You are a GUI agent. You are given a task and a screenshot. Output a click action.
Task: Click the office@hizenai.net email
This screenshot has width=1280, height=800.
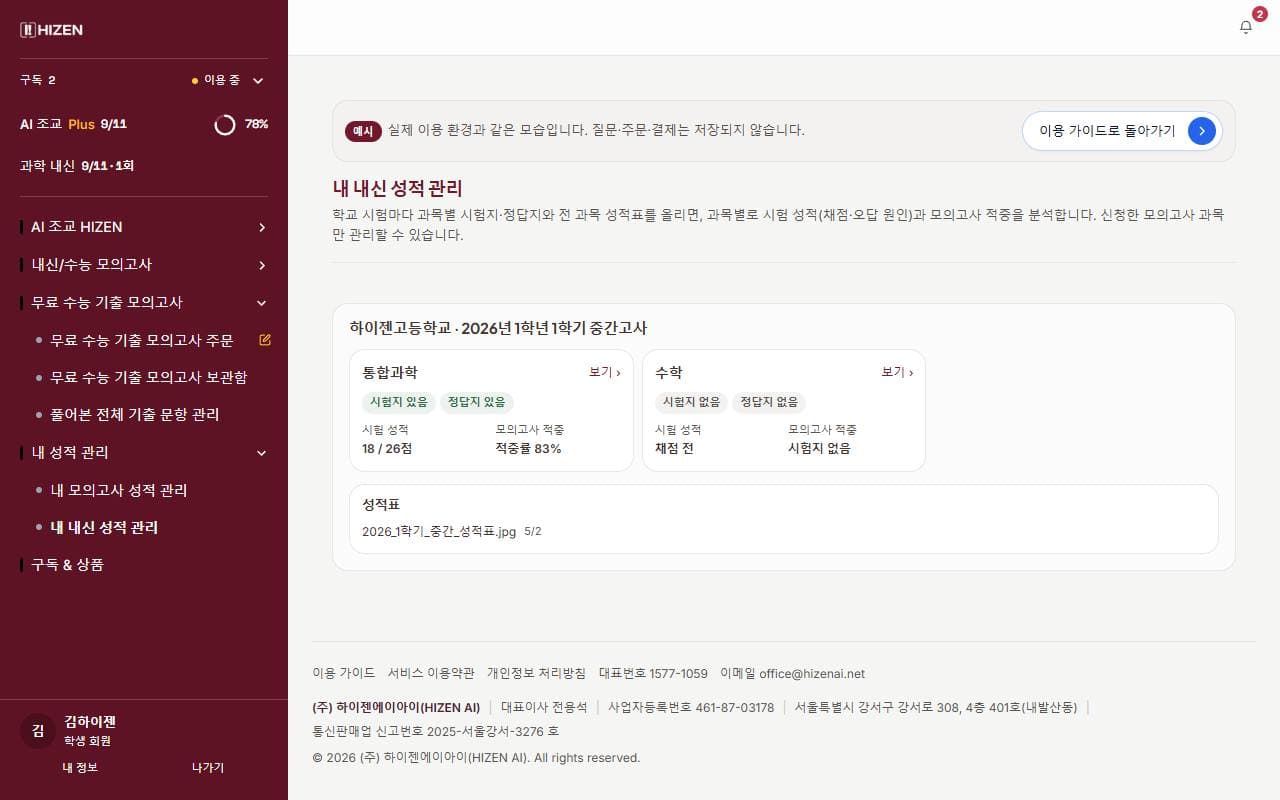(812, 674)
